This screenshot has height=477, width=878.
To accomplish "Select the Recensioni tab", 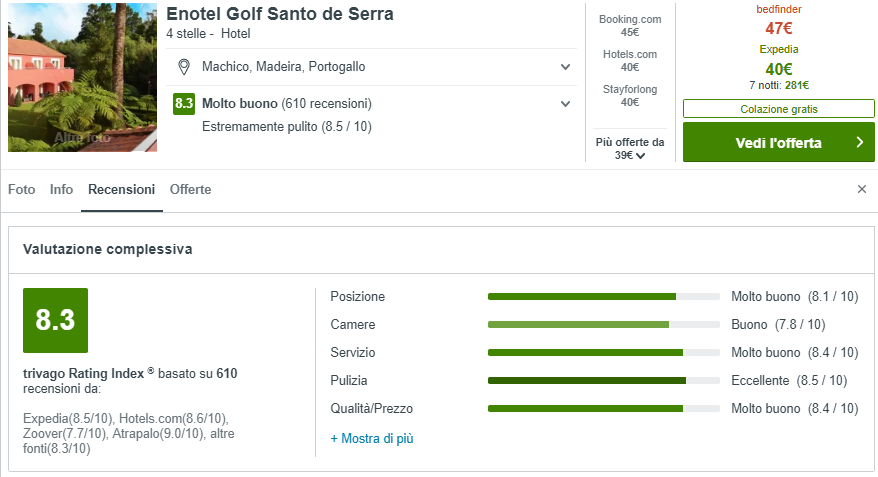I will [x=121, y=189].
